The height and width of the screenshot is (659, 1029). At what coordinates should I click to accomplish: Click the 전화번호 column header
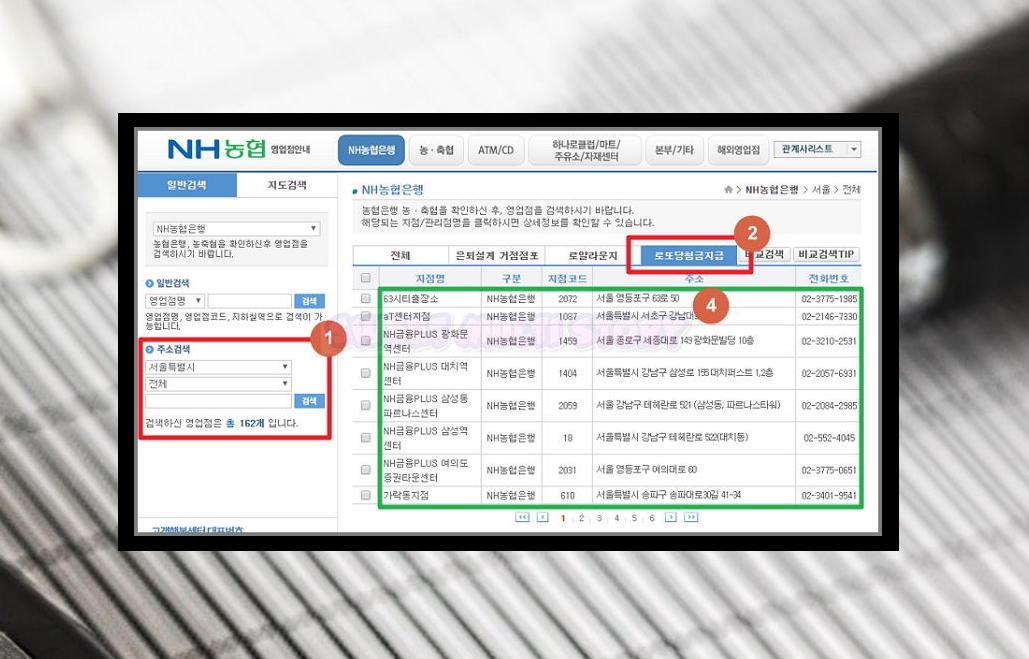[828, 278]
